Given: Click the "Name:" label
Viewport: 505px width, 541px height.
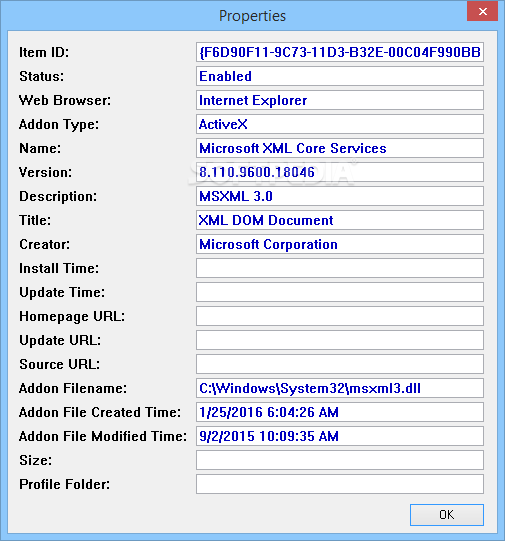Looking at the screenshot, I should 40,148.
